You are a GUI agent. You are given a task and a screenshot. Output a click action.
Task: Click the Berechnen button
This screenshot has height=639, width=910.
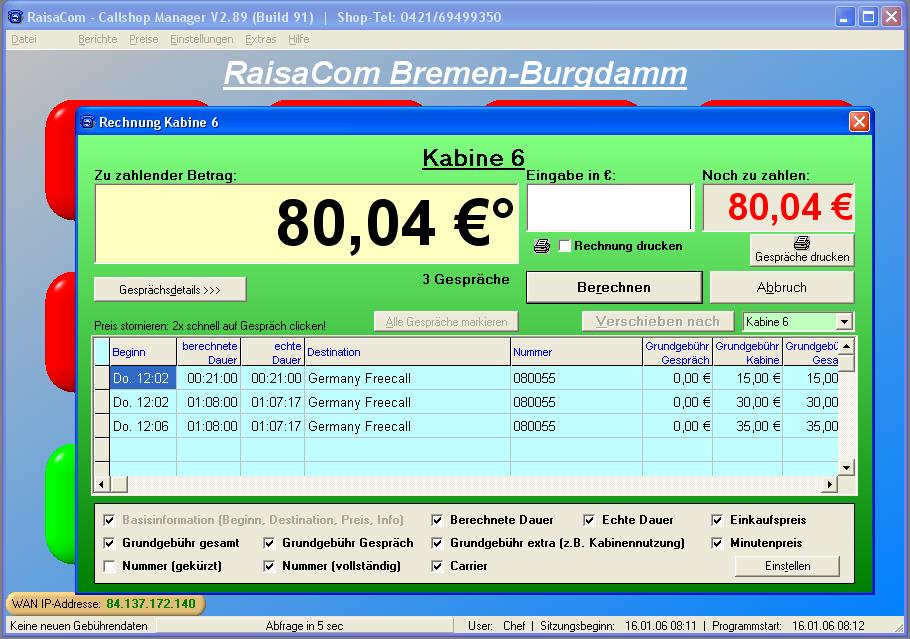(614, 287)
